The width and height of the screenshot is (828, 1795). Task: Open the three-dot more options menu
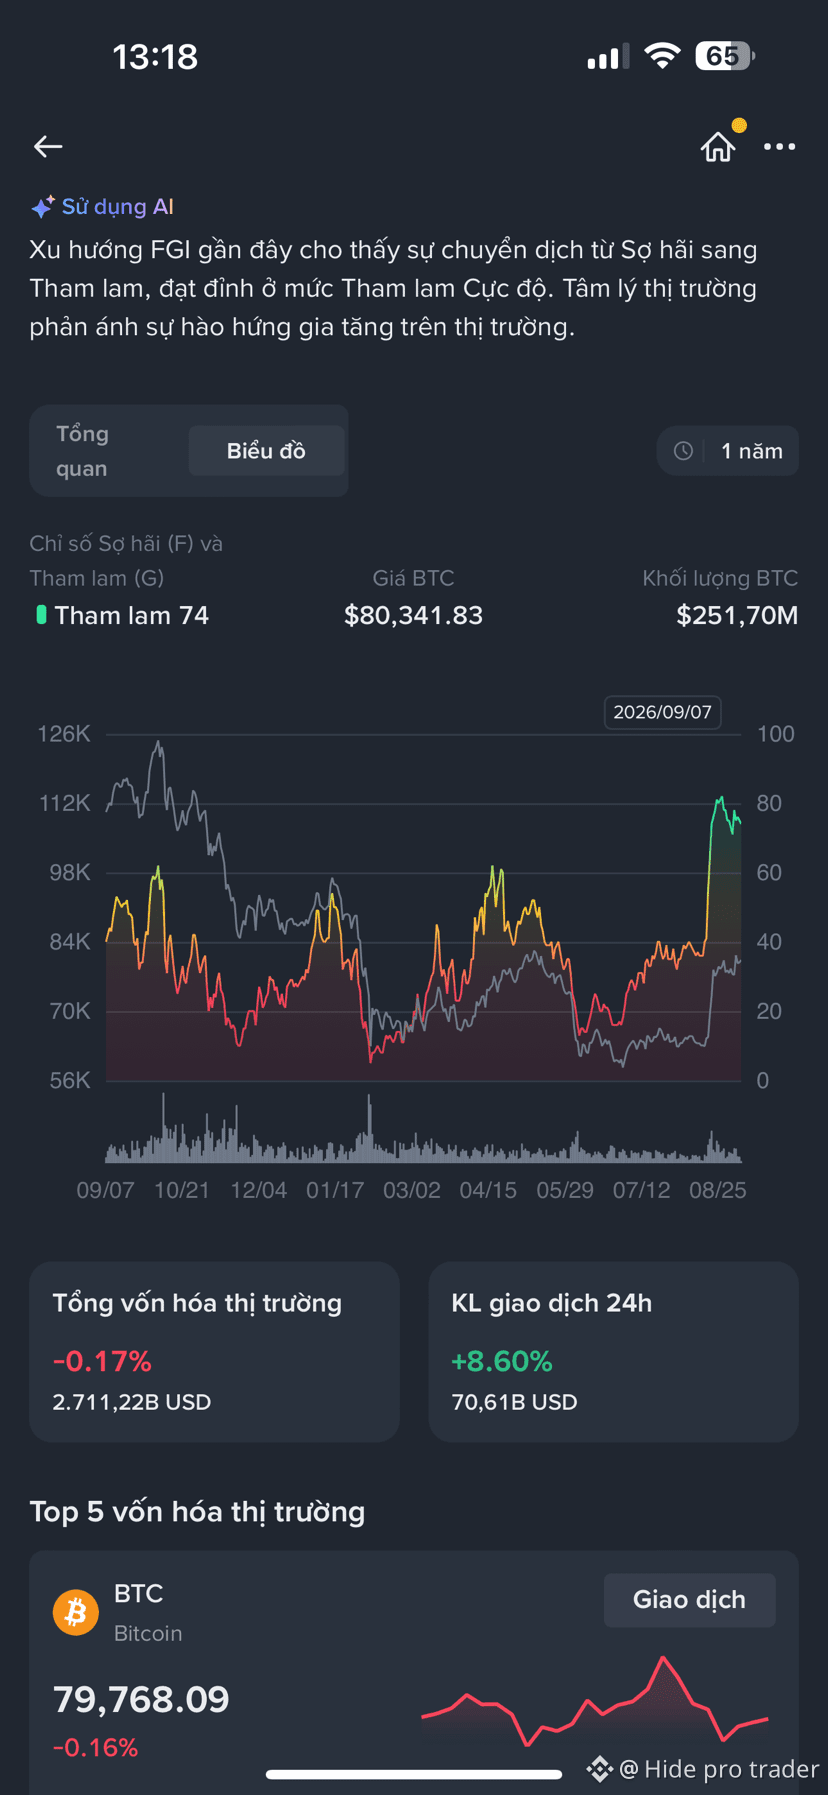[779, 146]
